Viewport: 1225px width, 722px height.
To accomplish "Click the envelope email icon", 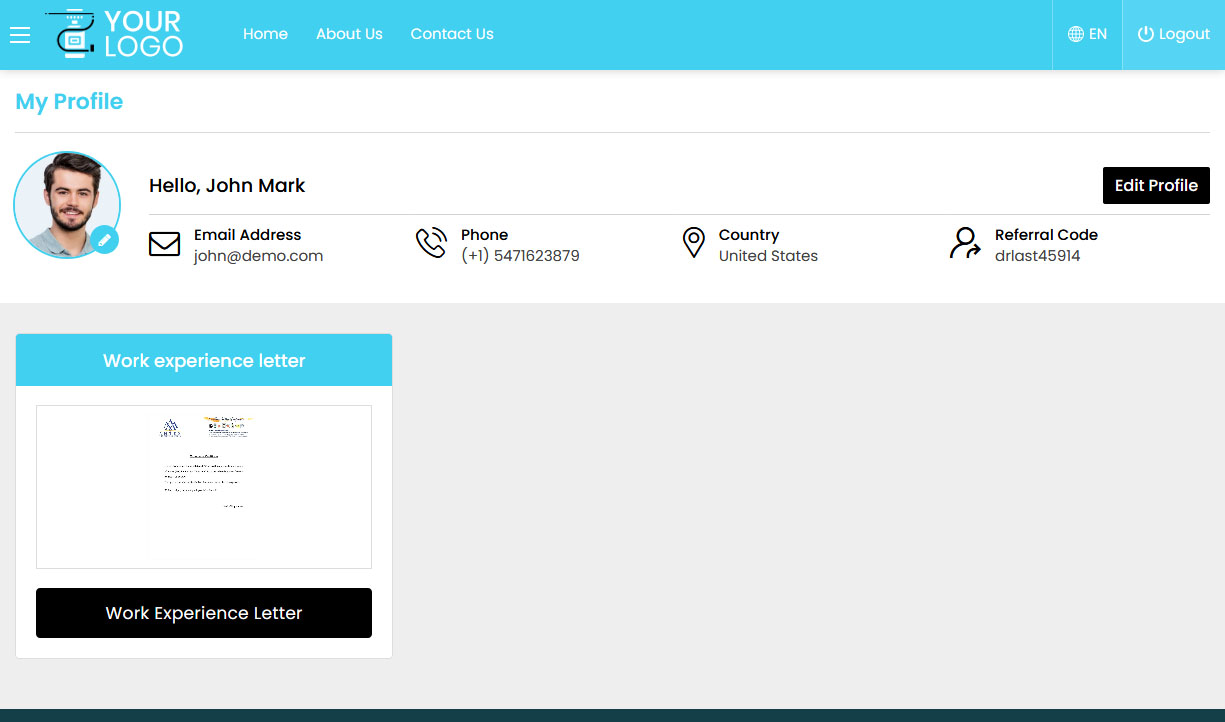I will 164,244.
